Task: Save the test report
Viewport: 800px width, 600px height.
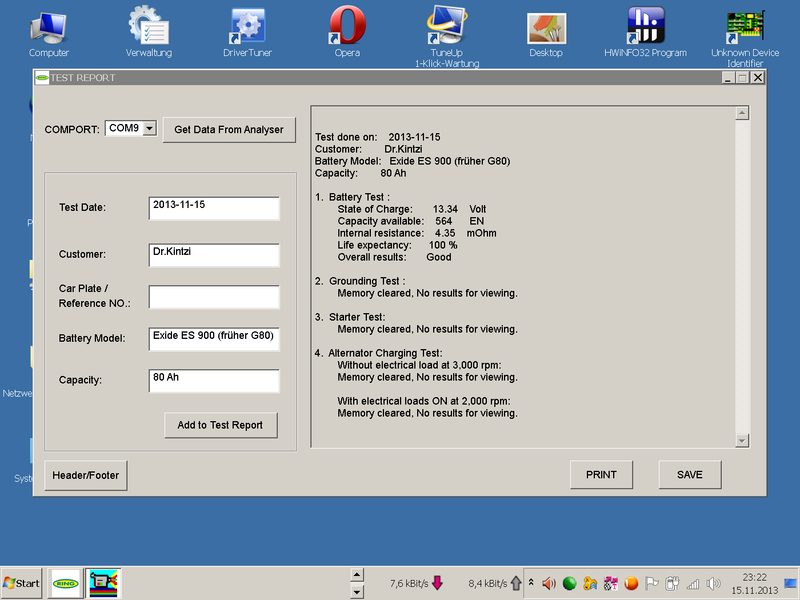Action: point(689,475)
